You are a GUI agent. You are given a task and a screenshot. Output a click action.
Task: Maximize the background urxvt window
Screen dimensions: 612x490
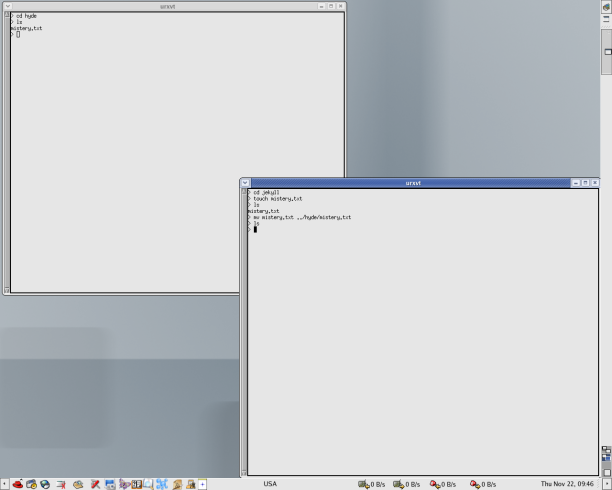[x=331, y=6]
